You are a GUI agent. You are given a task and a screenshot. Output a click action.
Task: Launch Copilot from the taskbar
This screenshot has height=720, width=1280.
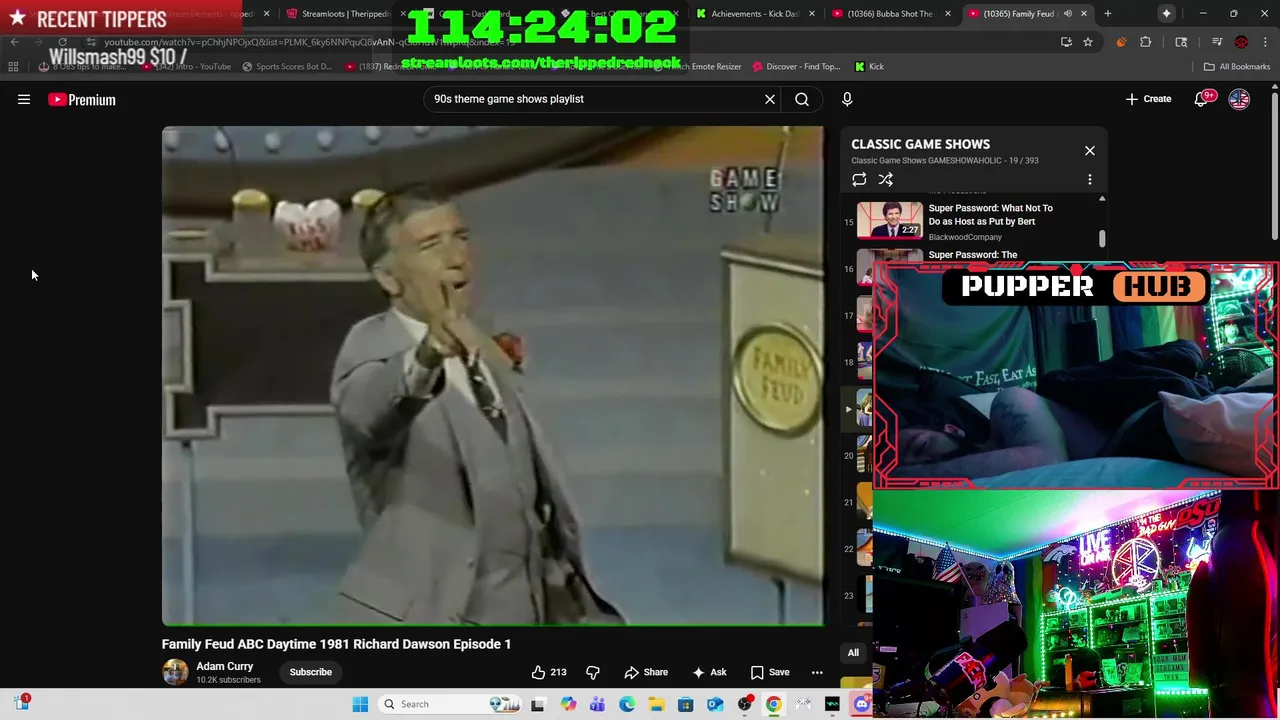pos(569,704)
